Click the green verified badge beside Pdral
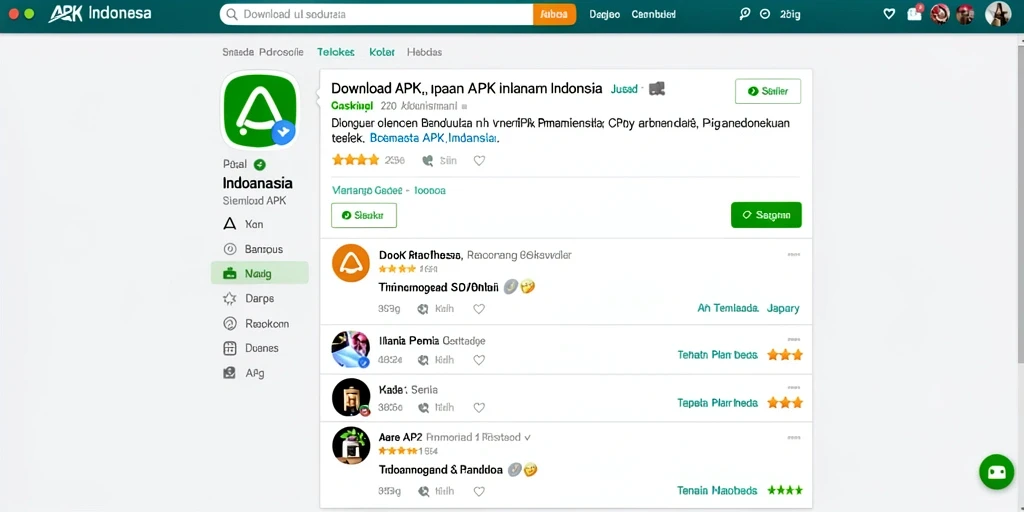This screenshot has width=1024, height=512. (260, 165)
